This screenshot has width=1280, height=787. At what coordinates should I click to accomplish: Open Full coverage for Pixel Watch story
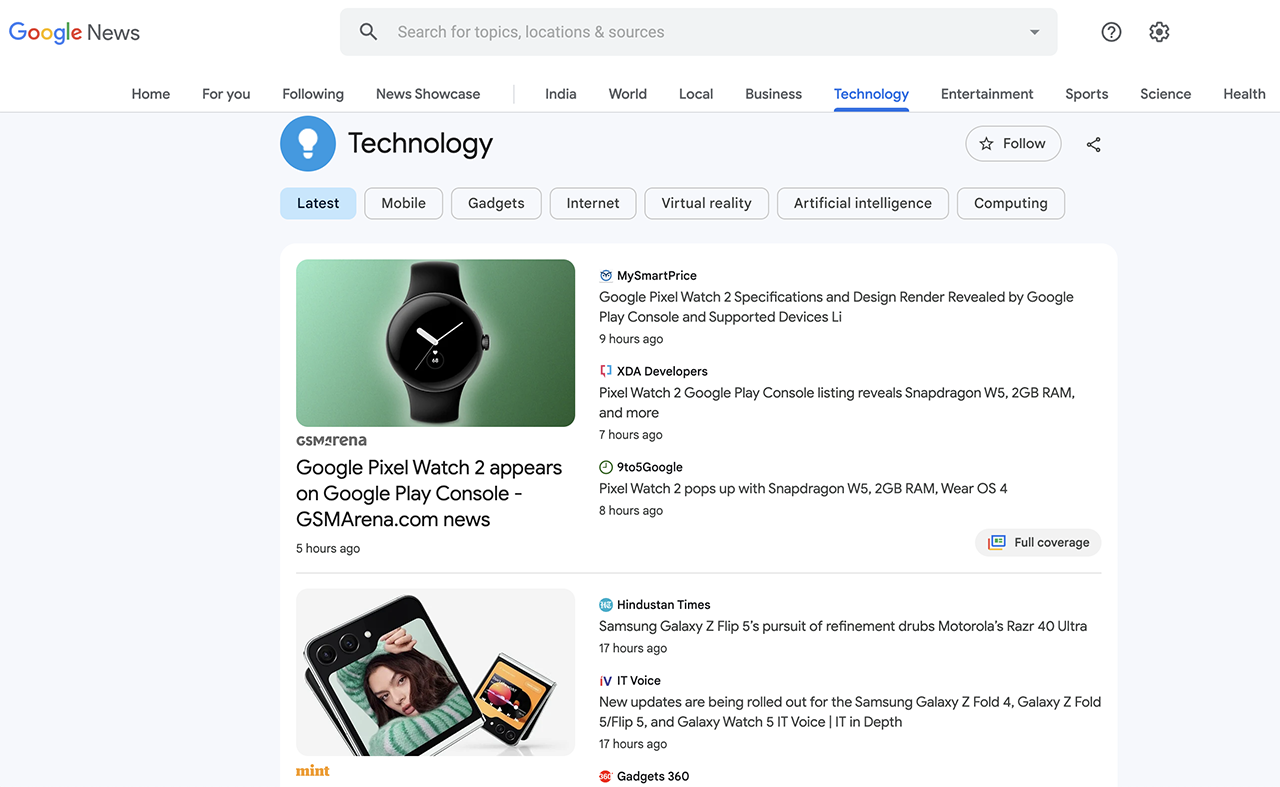tap(1038, 542)
